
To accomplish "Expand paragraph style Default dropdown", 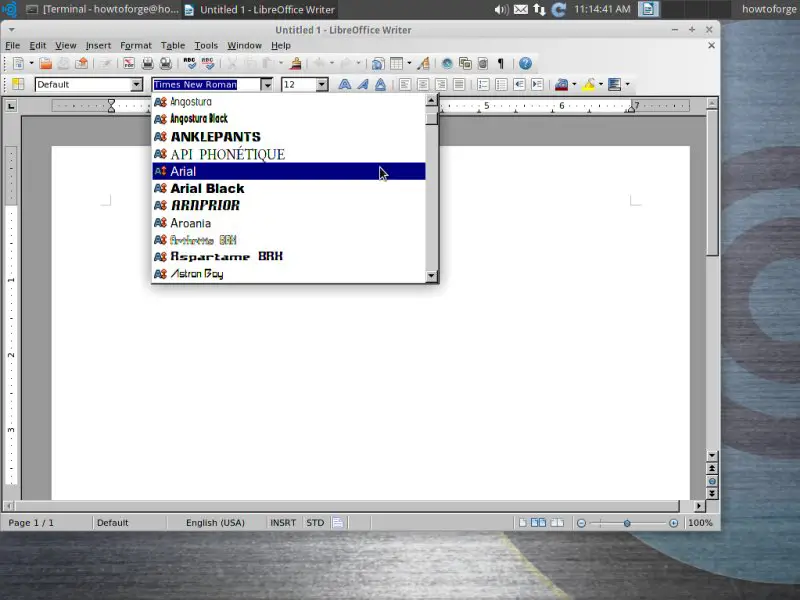I will pyautogui.click(x=136, y=84).
